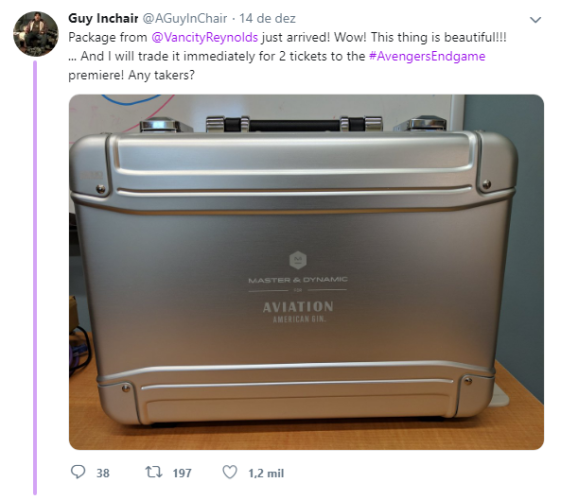
Task: Click the 1,2 mil likes count
Action: coord(266,473)
